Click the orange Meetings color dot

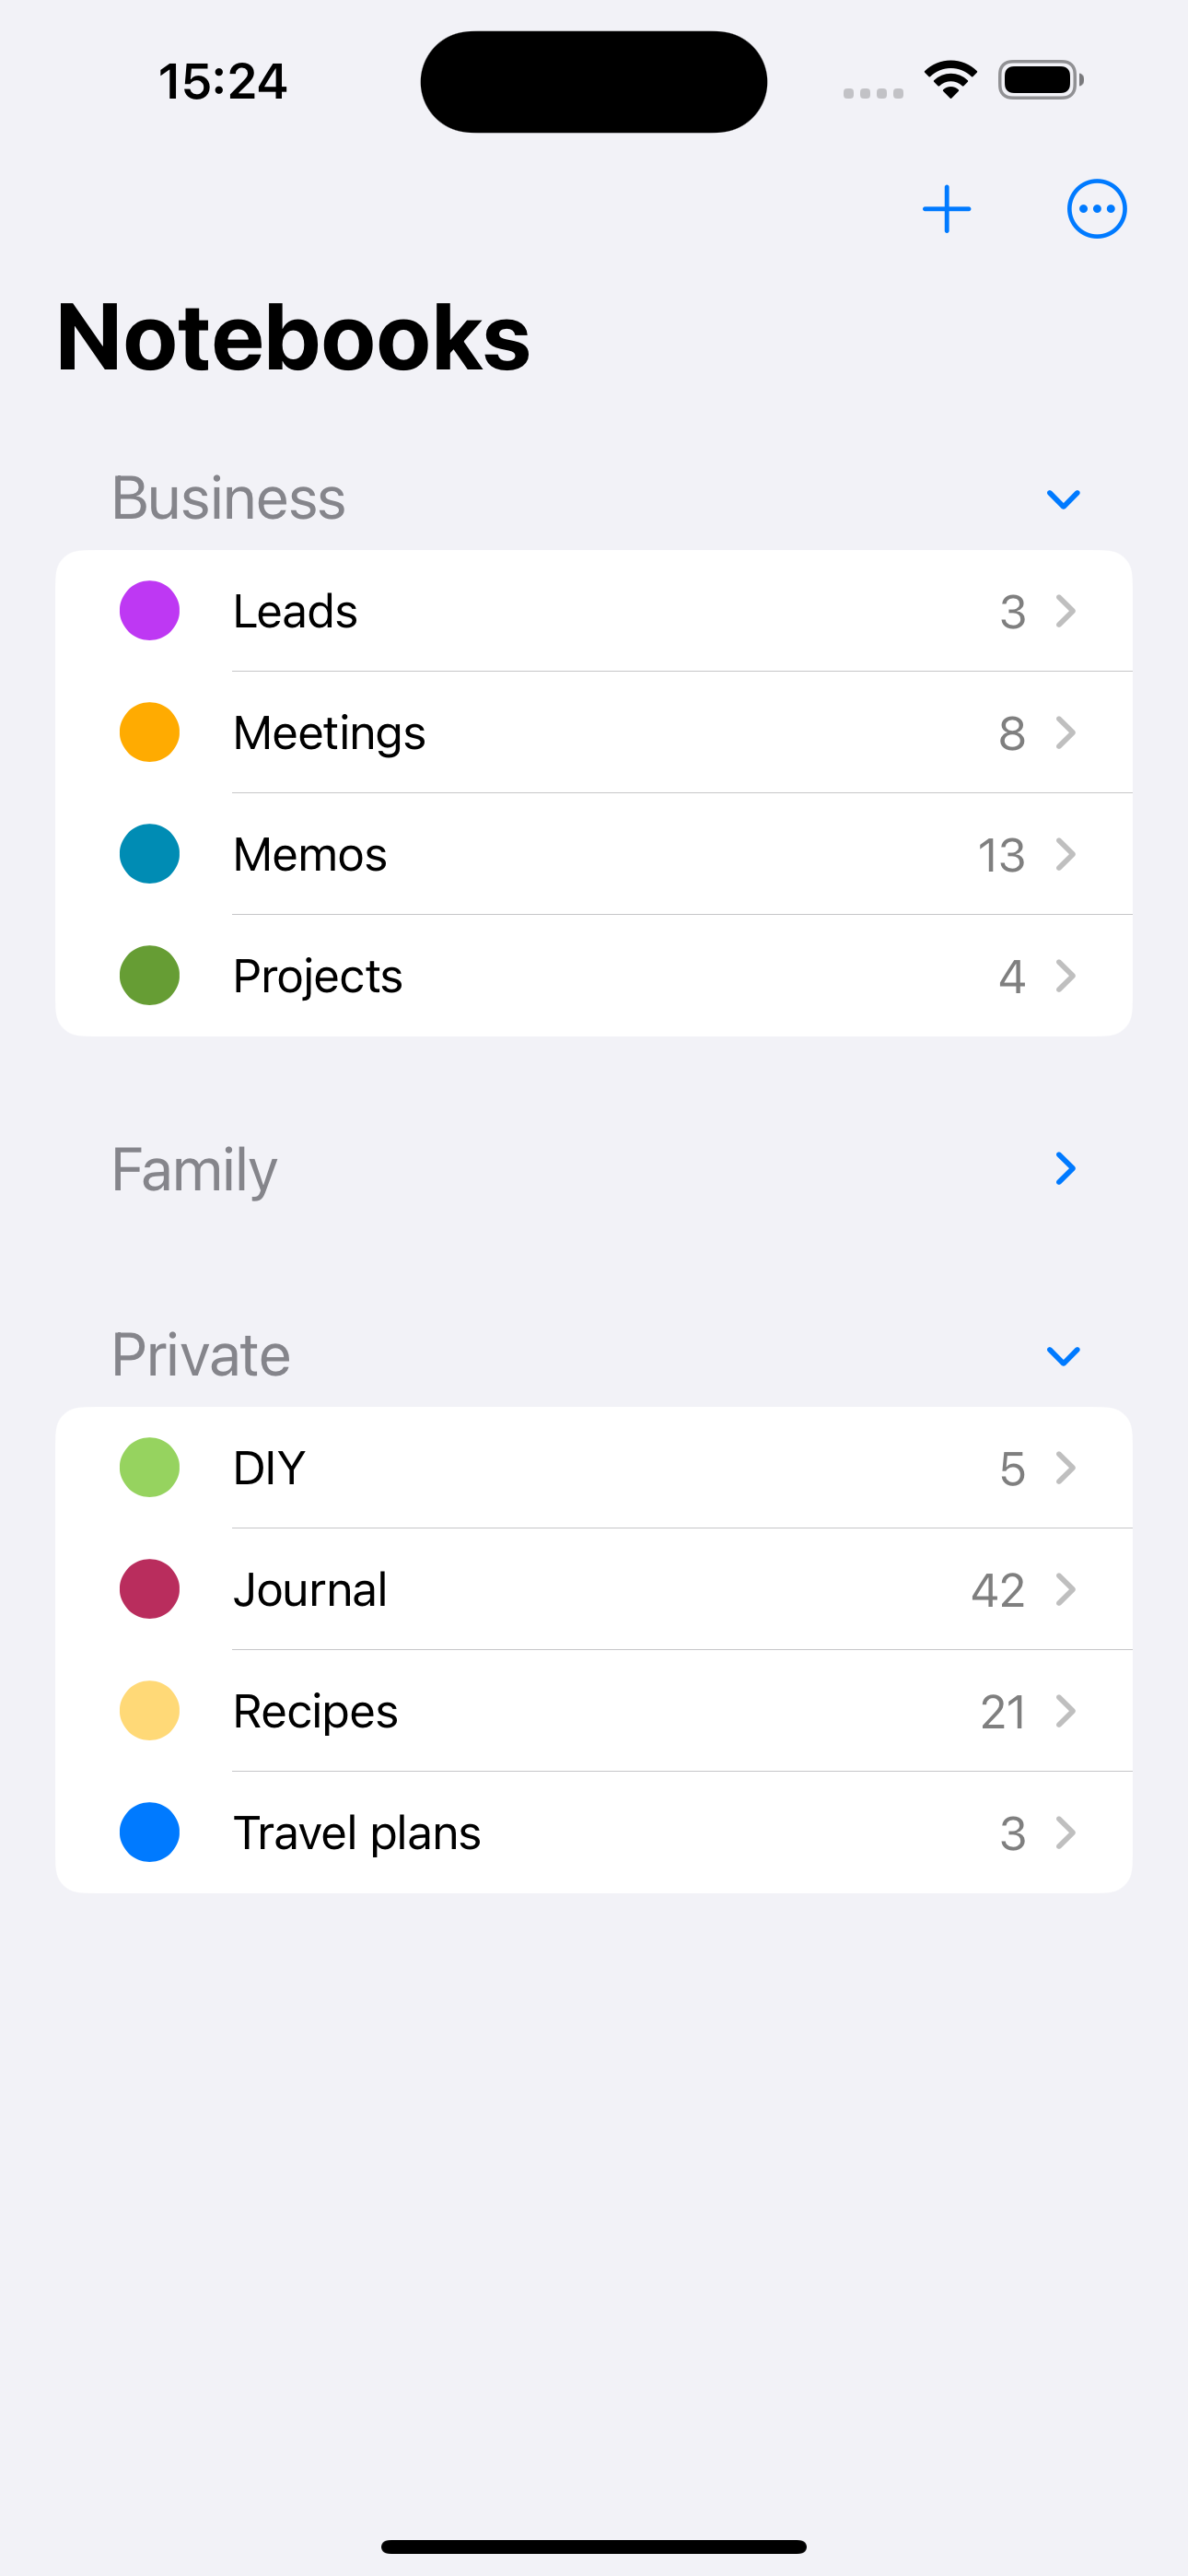pyautogui.click(x=150, y=733)
